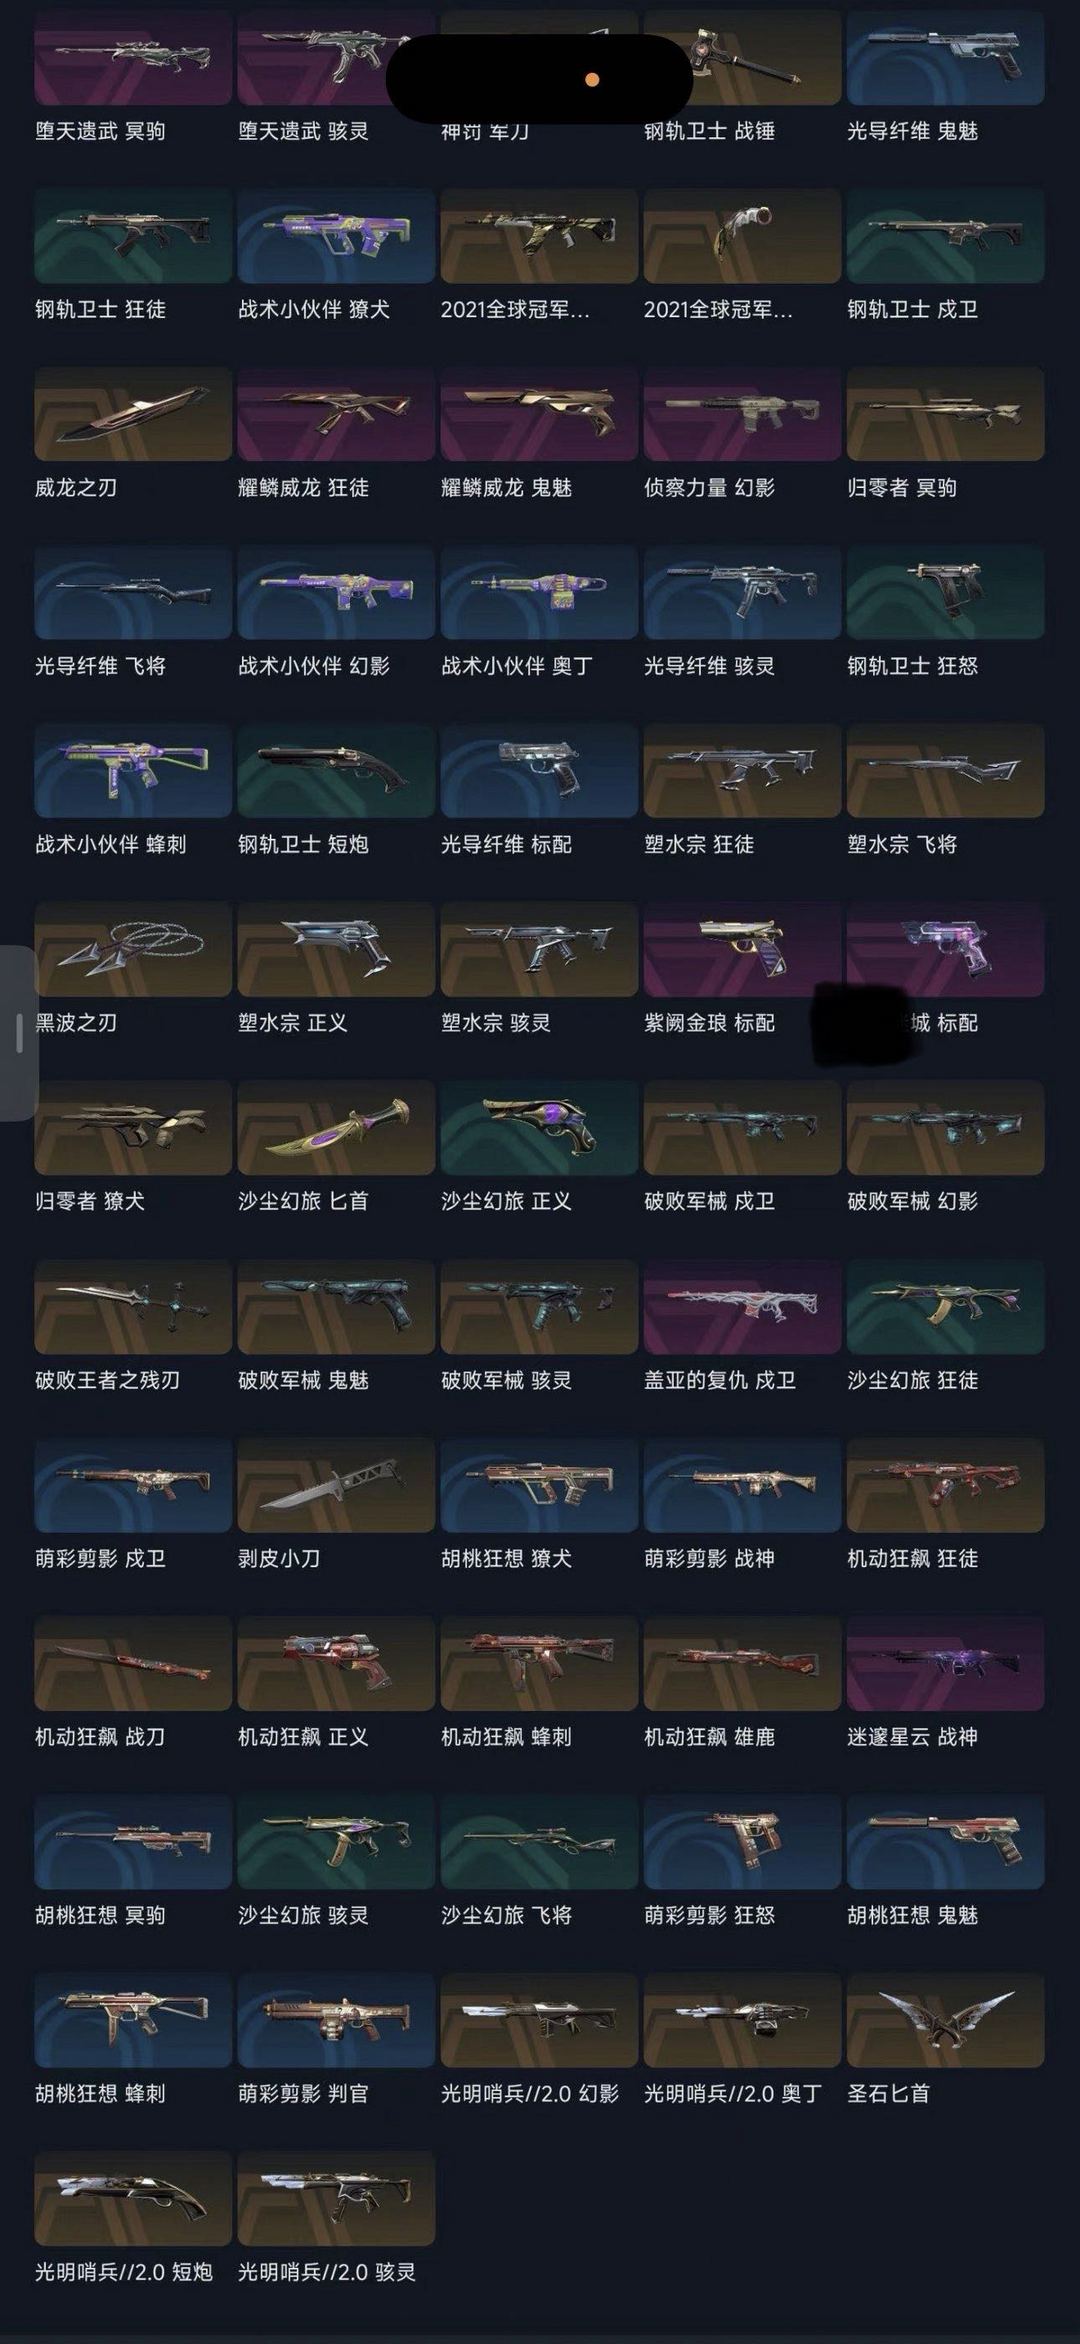
Task: Open the 紫阙金琅 标配 pistol skin
Action: (x=742, y=948)
